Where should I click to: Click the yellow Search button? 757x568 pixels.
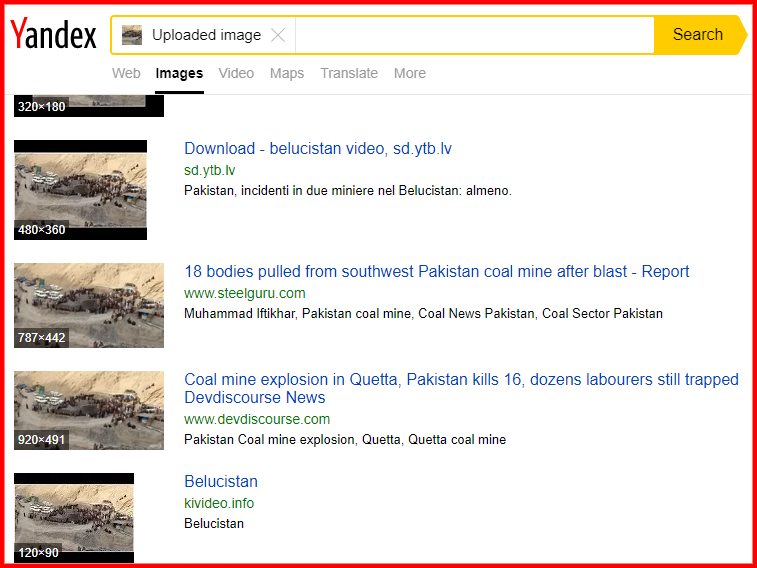pos(699,35)
